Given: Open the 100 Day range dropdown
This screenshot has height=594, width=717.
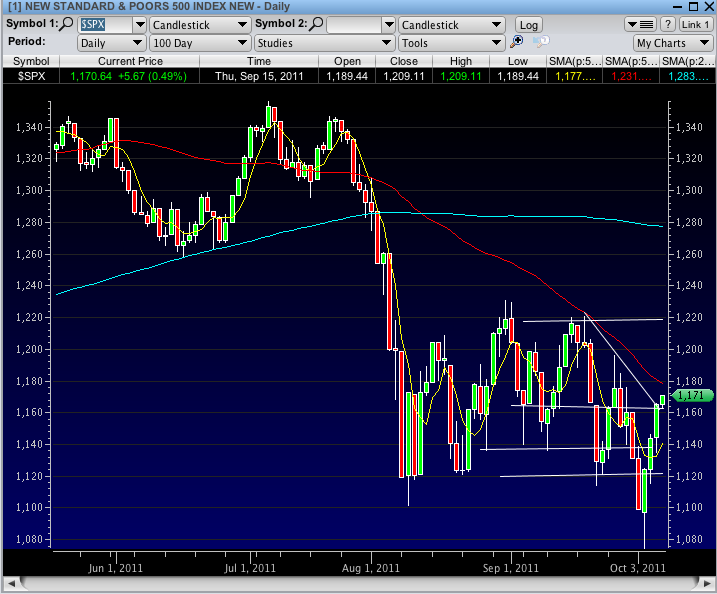Looking at the screenshot, I should pos(199,43).
